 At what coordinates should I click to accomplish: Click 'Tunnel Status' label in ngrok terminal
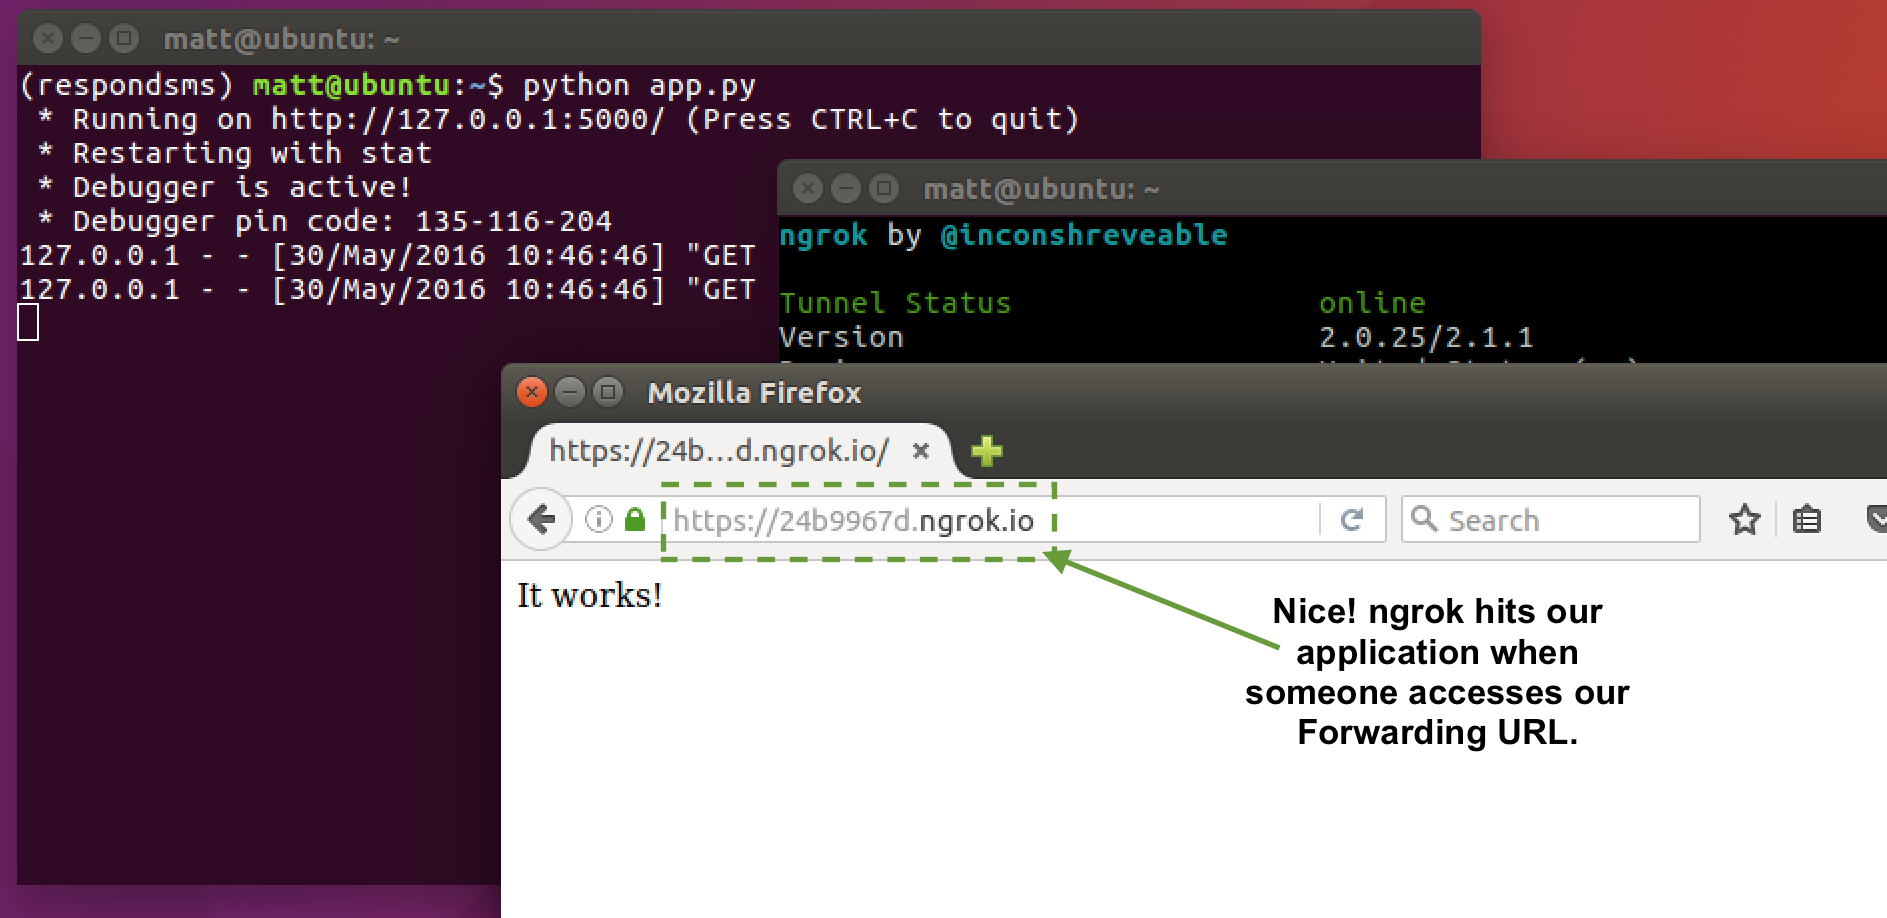point(895,303)
